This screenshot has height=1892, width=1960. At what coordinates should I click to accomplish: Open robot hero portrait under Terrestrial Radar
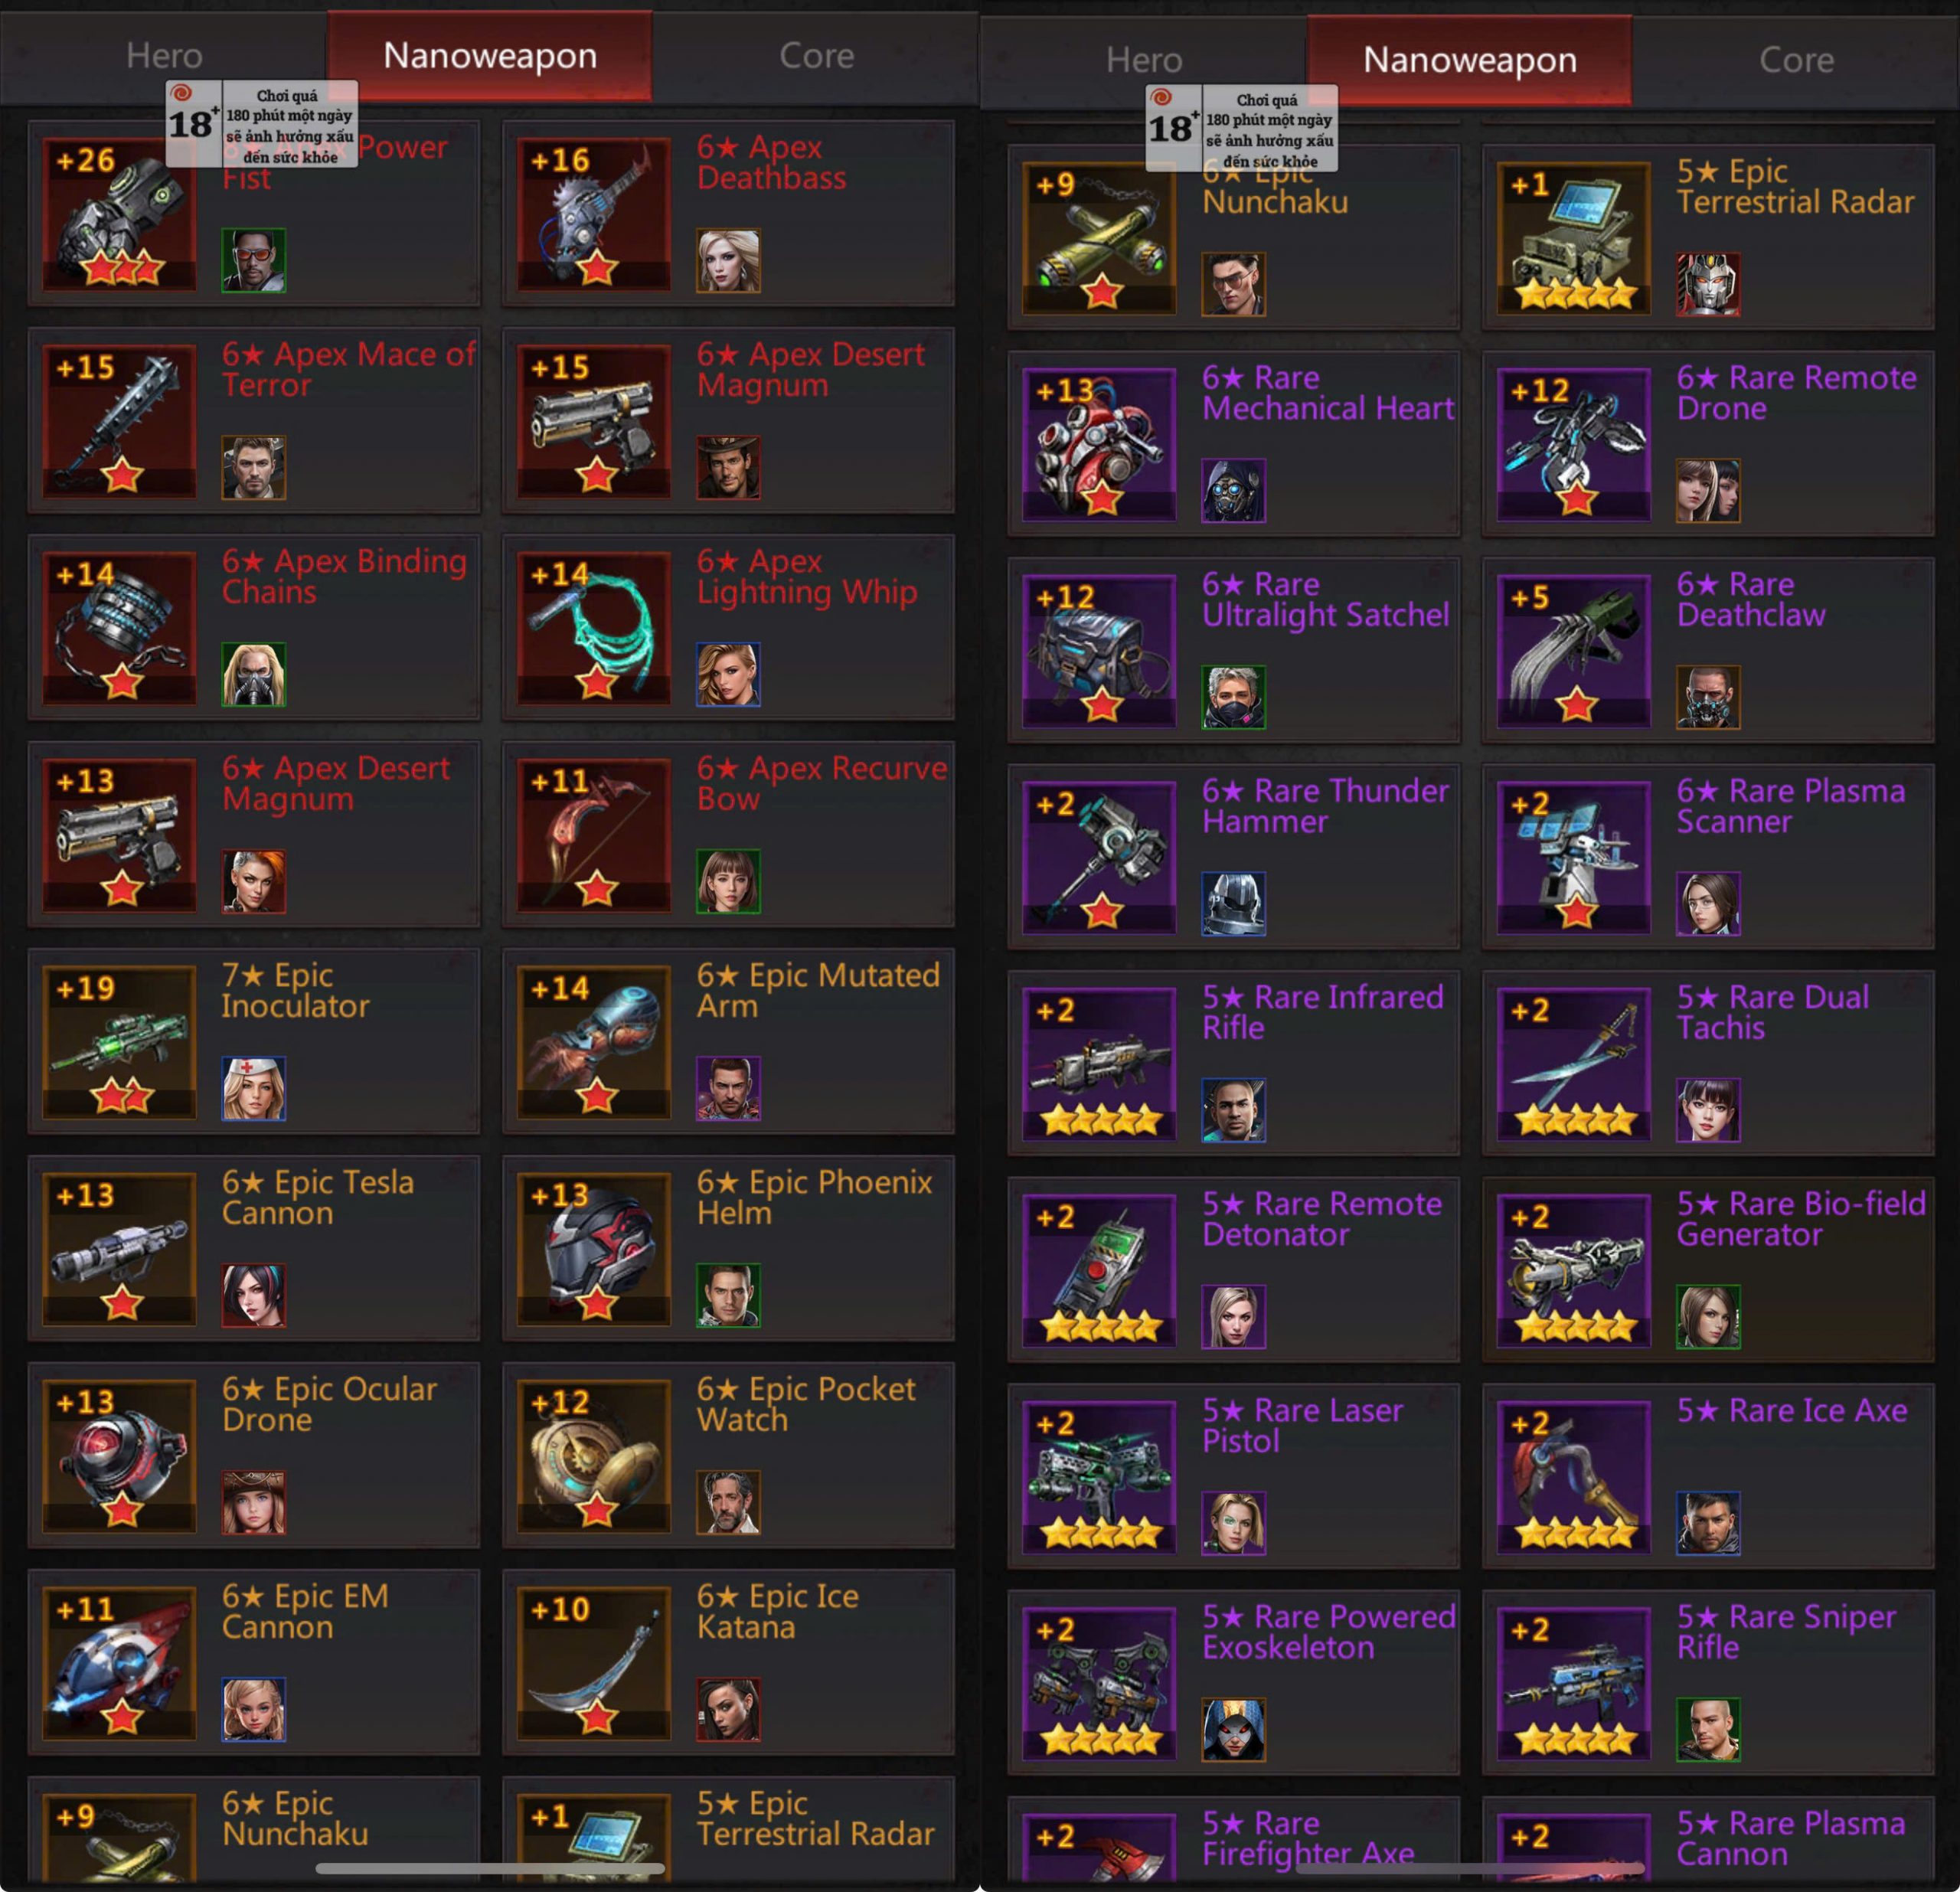[x=1708, y=284]
